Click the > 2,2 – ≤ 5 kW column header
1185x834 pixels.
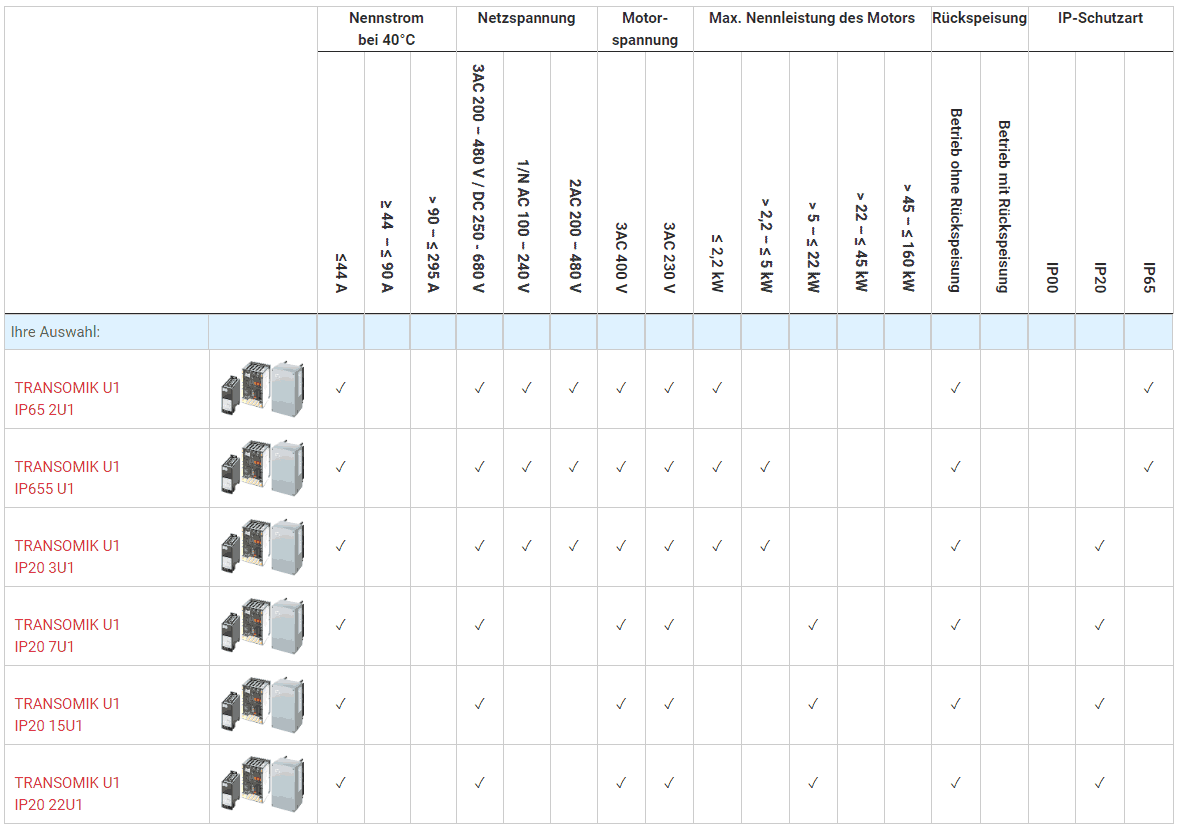766,246
